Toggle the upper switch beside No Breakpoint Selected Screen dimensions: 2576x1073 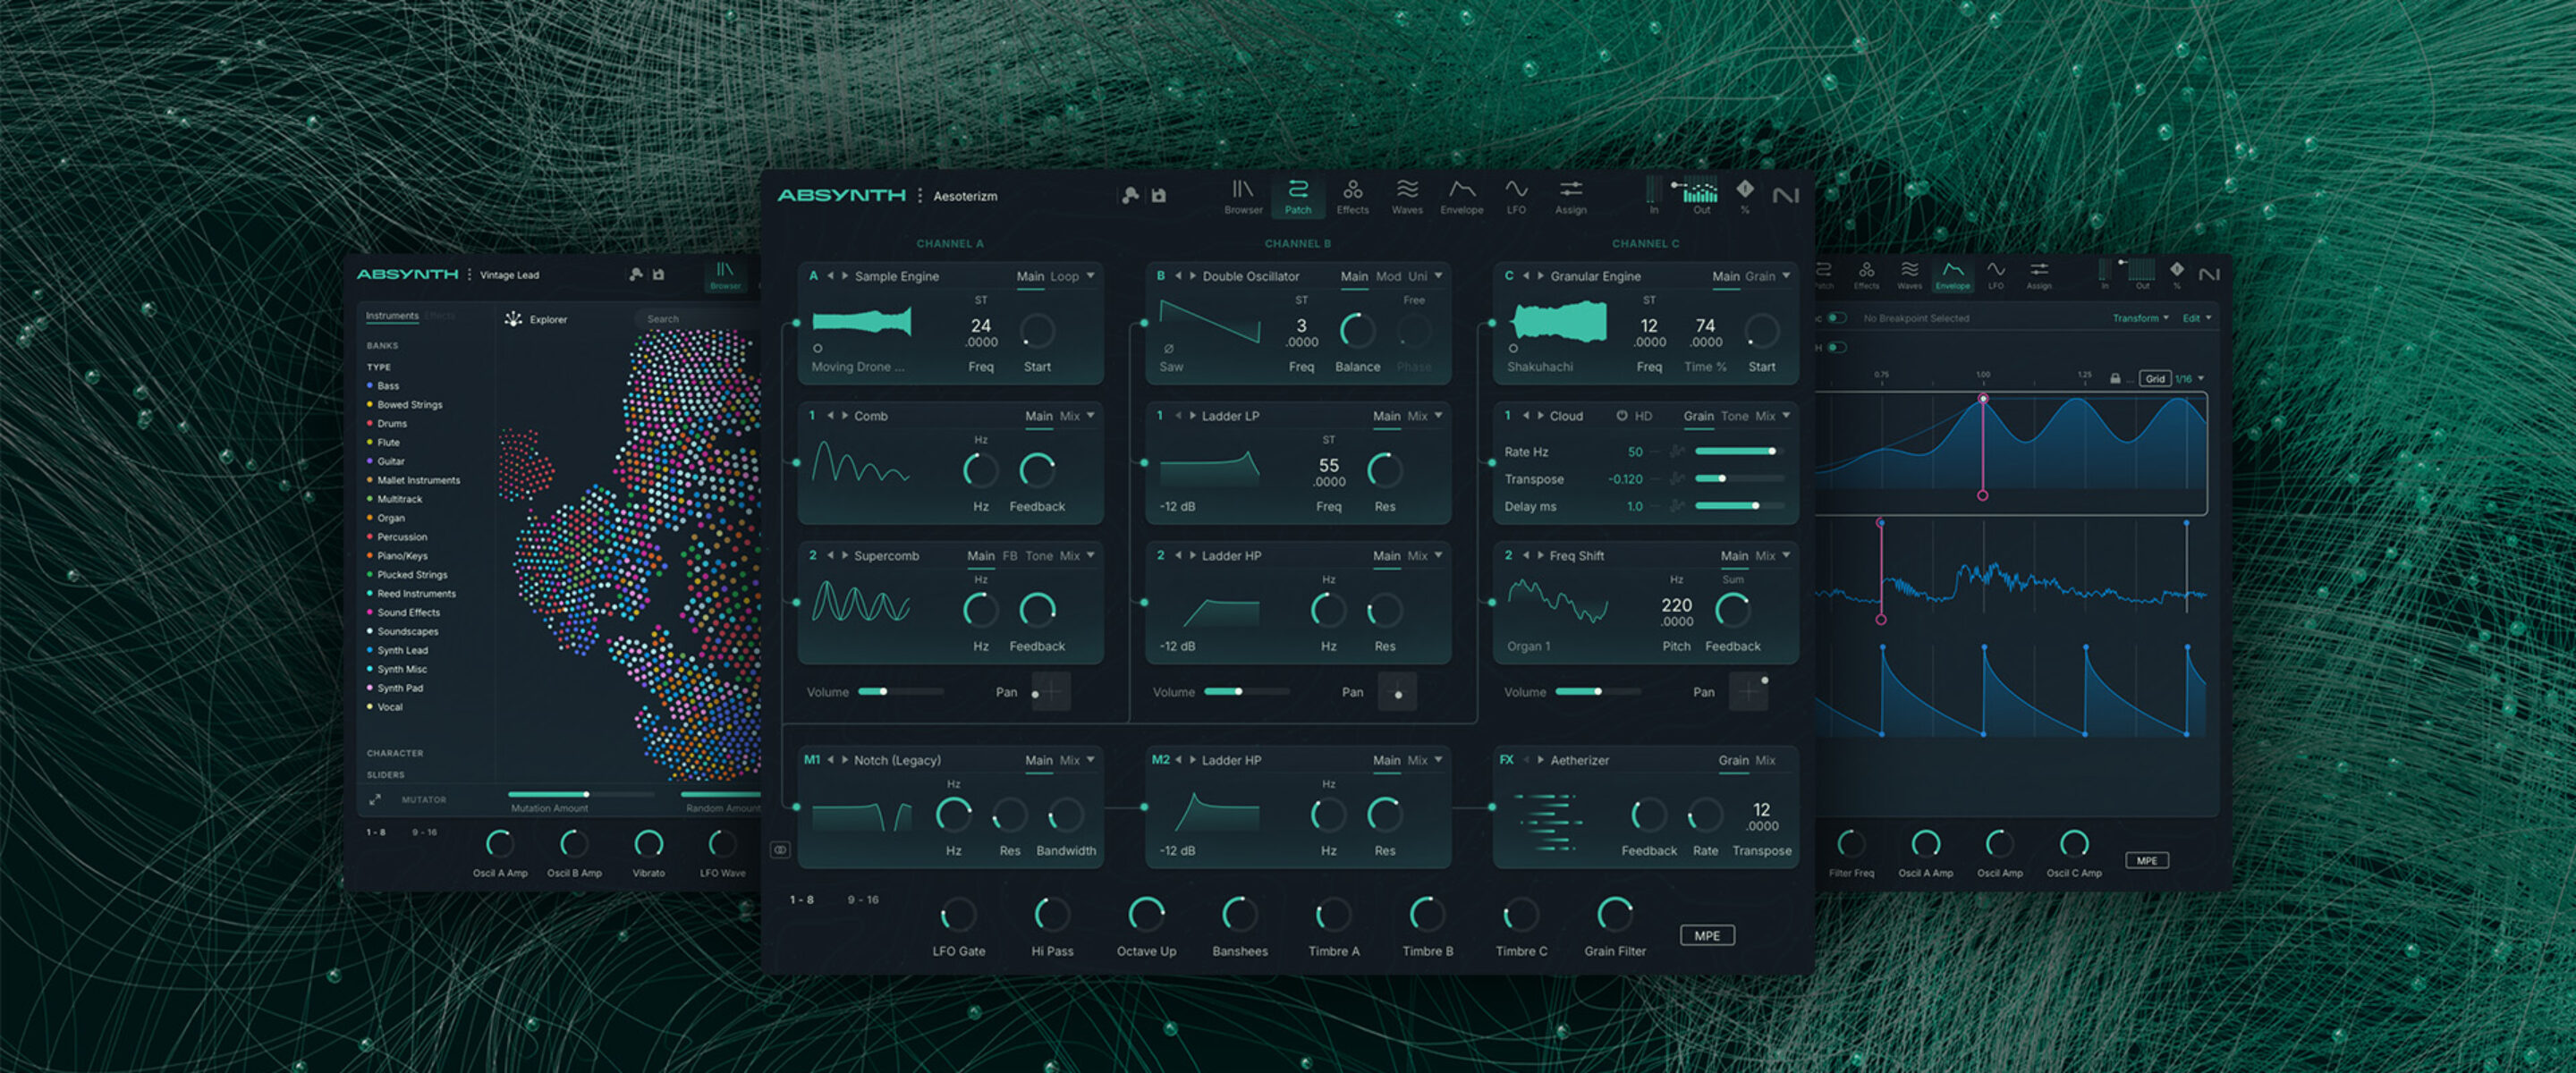[x=1837, y=318]
